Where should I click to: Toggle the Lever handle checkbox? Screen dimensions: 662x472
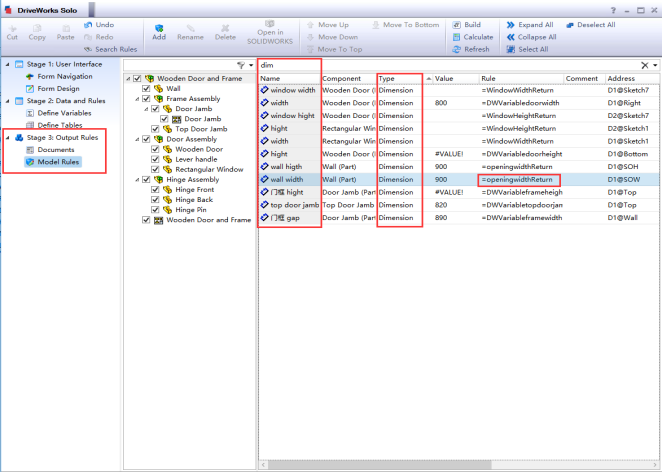coord(153,158)
